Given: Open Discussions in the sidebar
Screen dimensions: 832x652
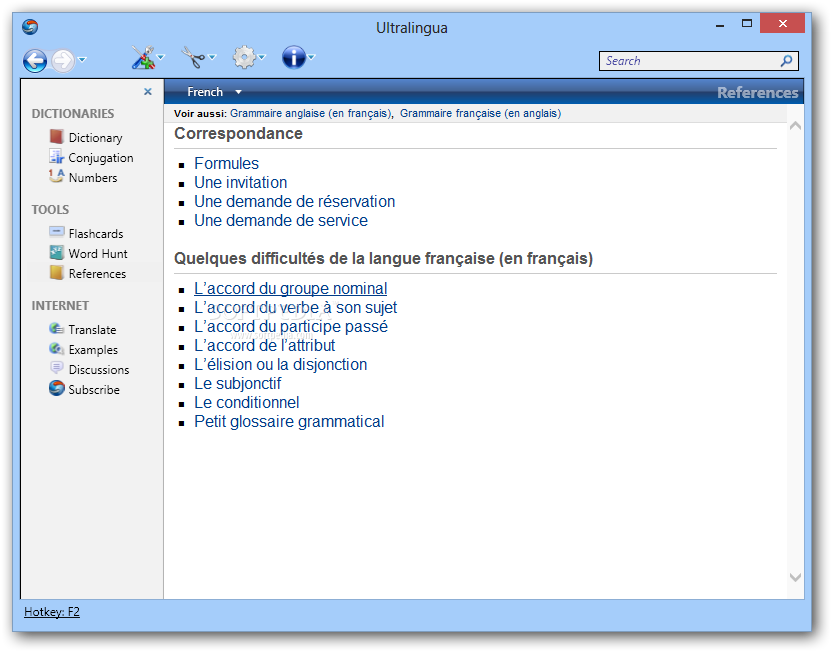Looking at the screenshot, I should (x=99, y=370).
